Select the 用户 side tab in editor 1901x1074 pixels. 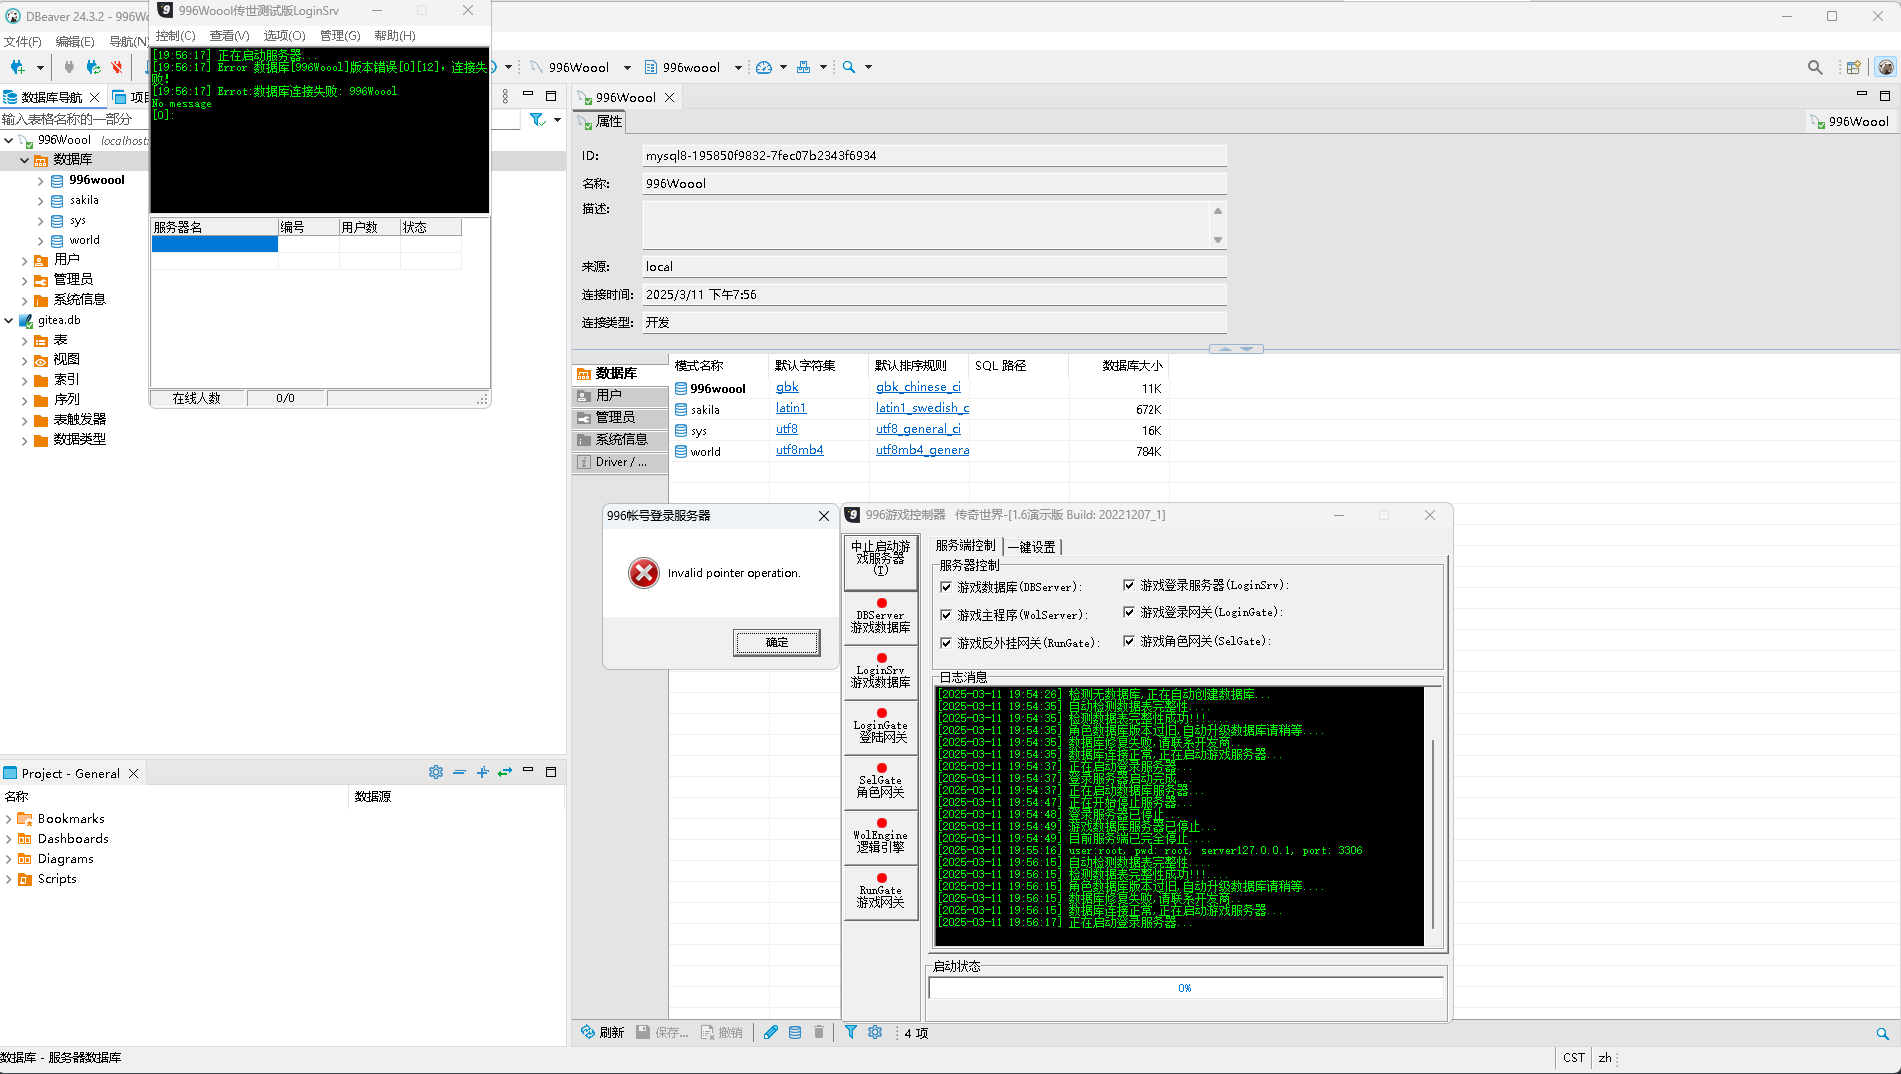[620, 395]
